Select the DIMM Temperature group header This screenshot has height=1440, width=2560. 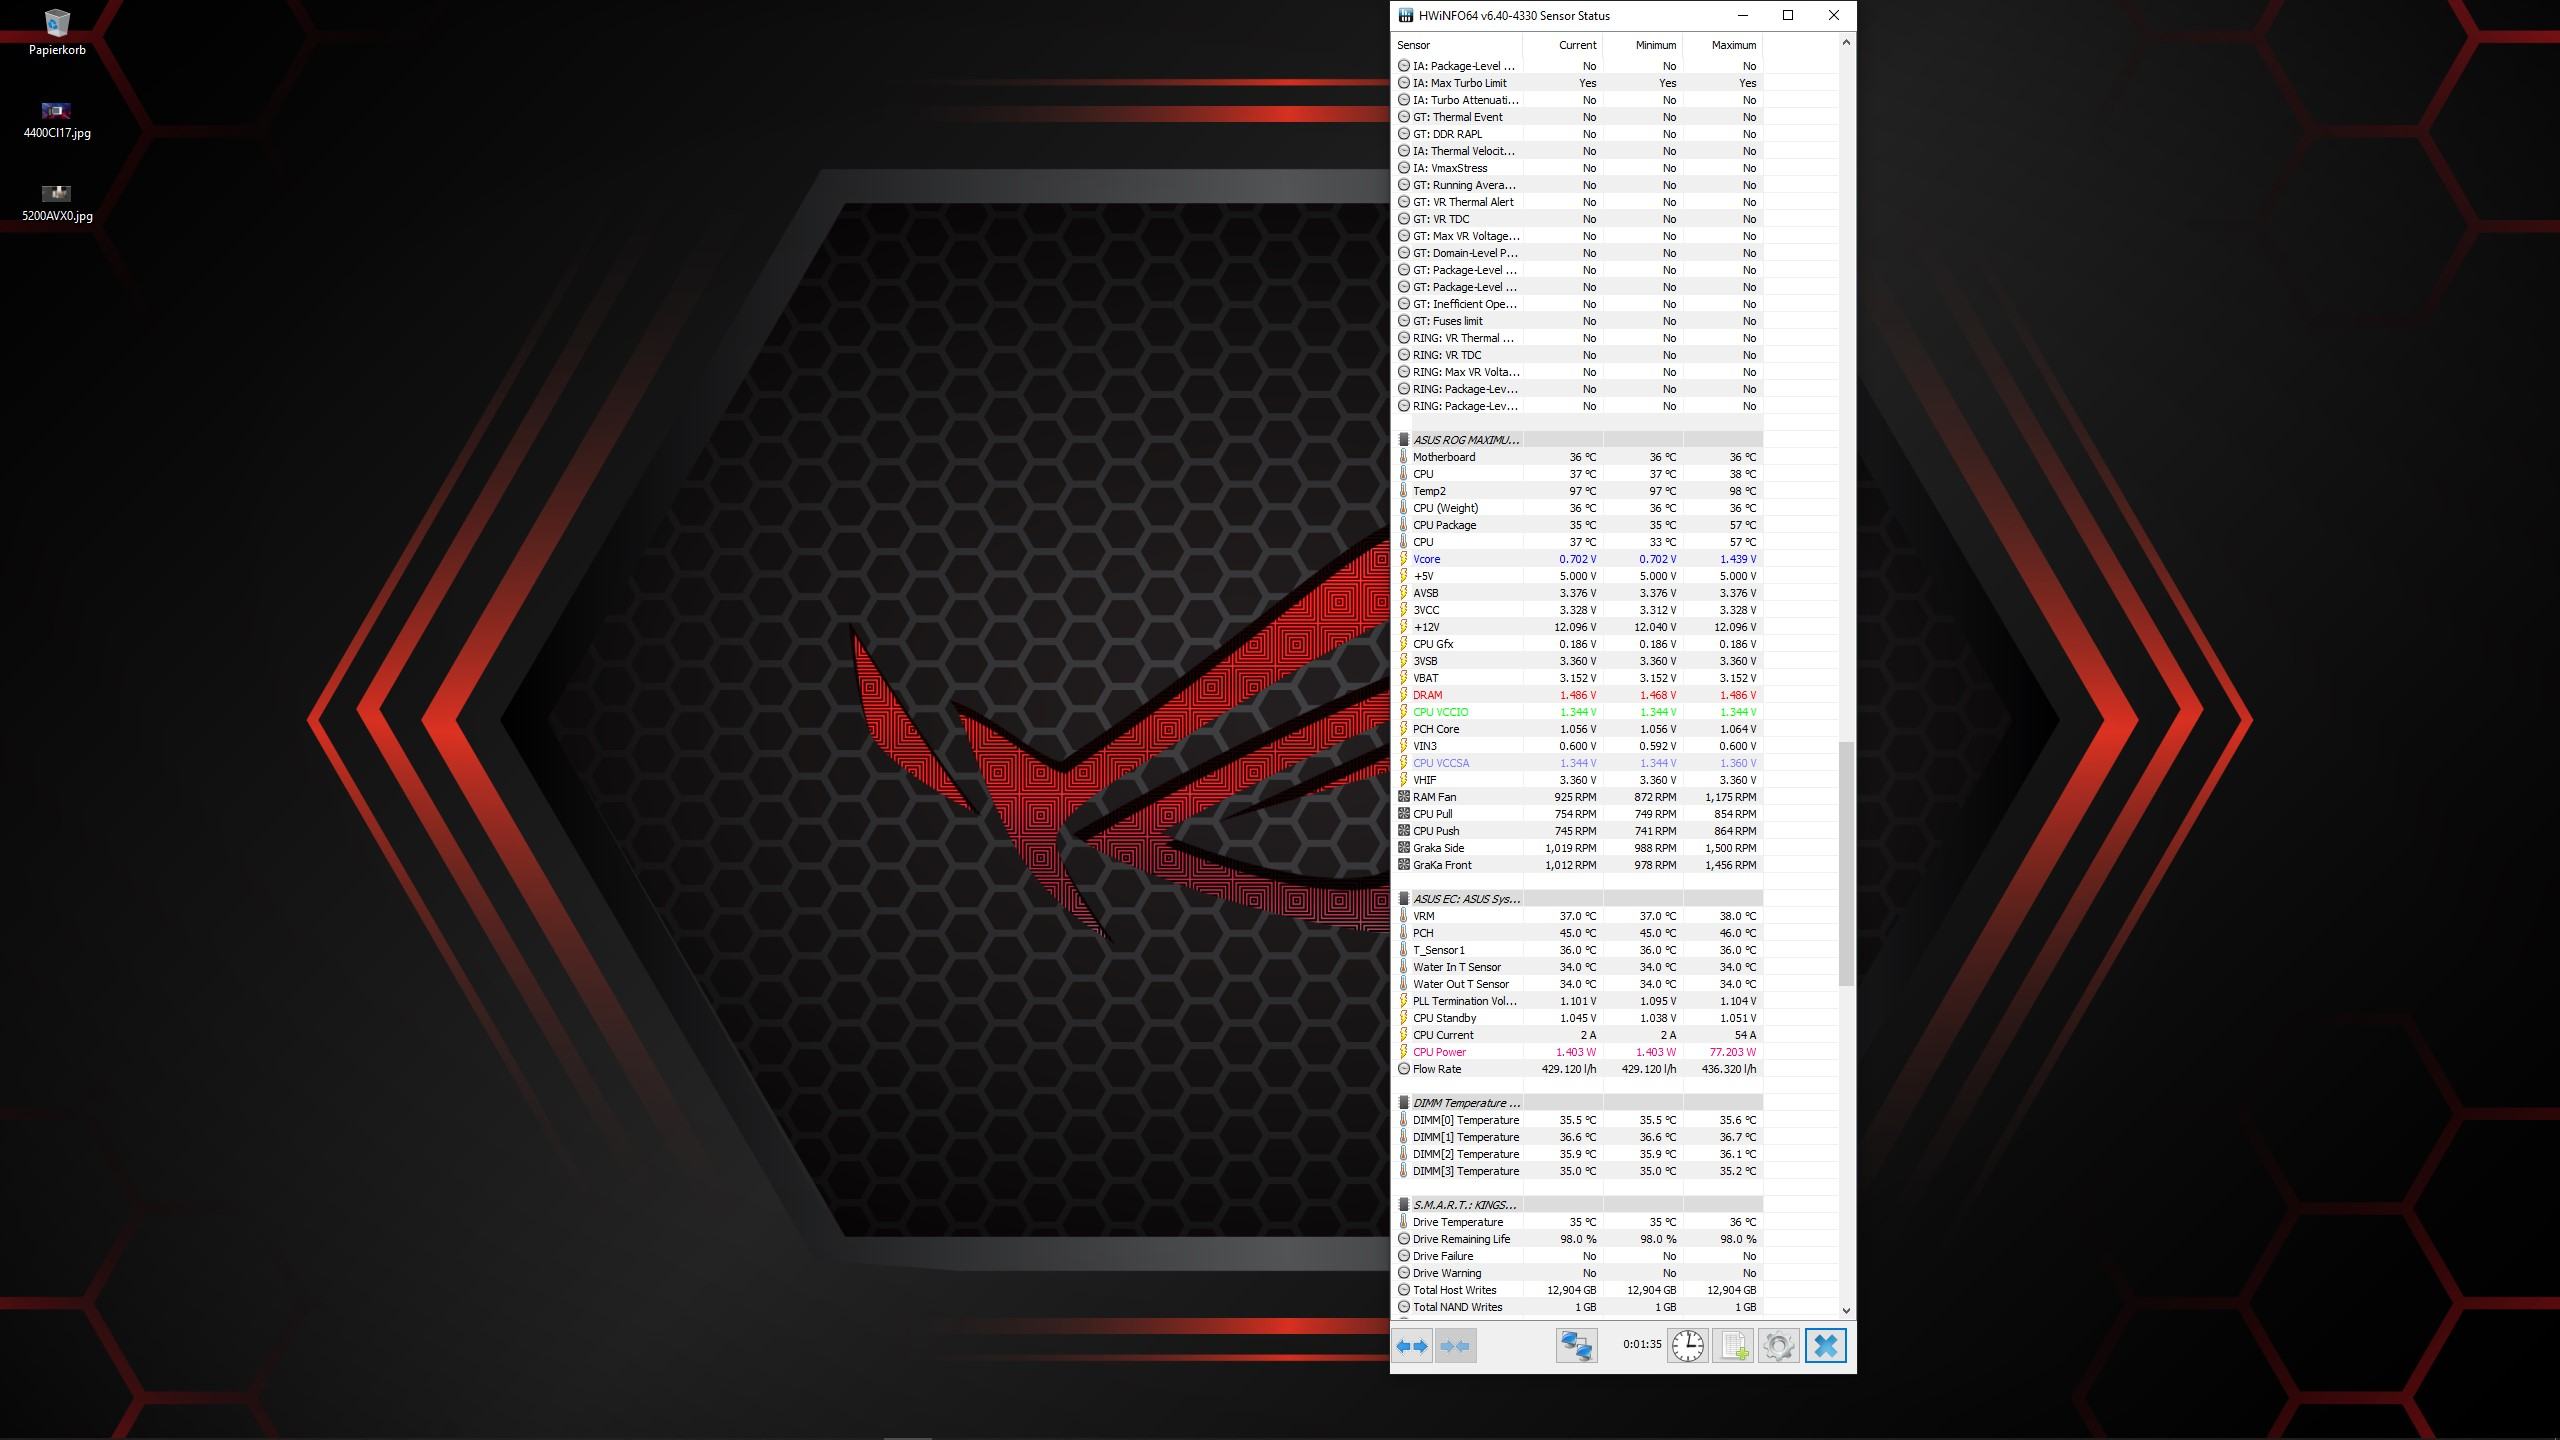click(1467, 1103)
